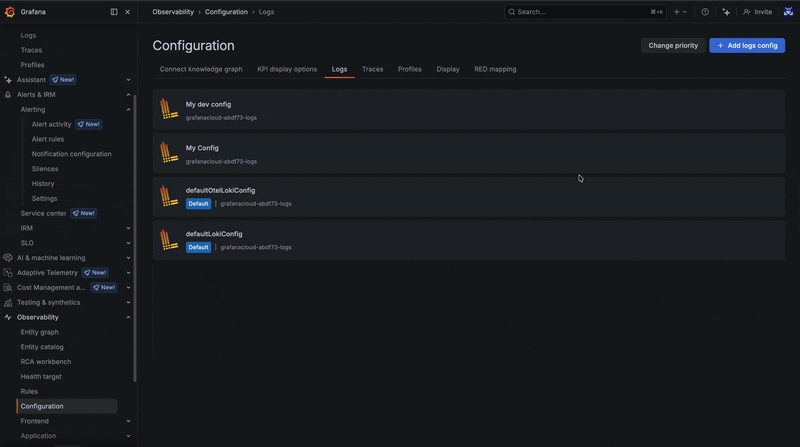Click the Loki icon for defaultOtelLokiConfig
Image resolution: width=800 pixels, height=447 pixels.
pyautogui.click(x=169, y=196)
